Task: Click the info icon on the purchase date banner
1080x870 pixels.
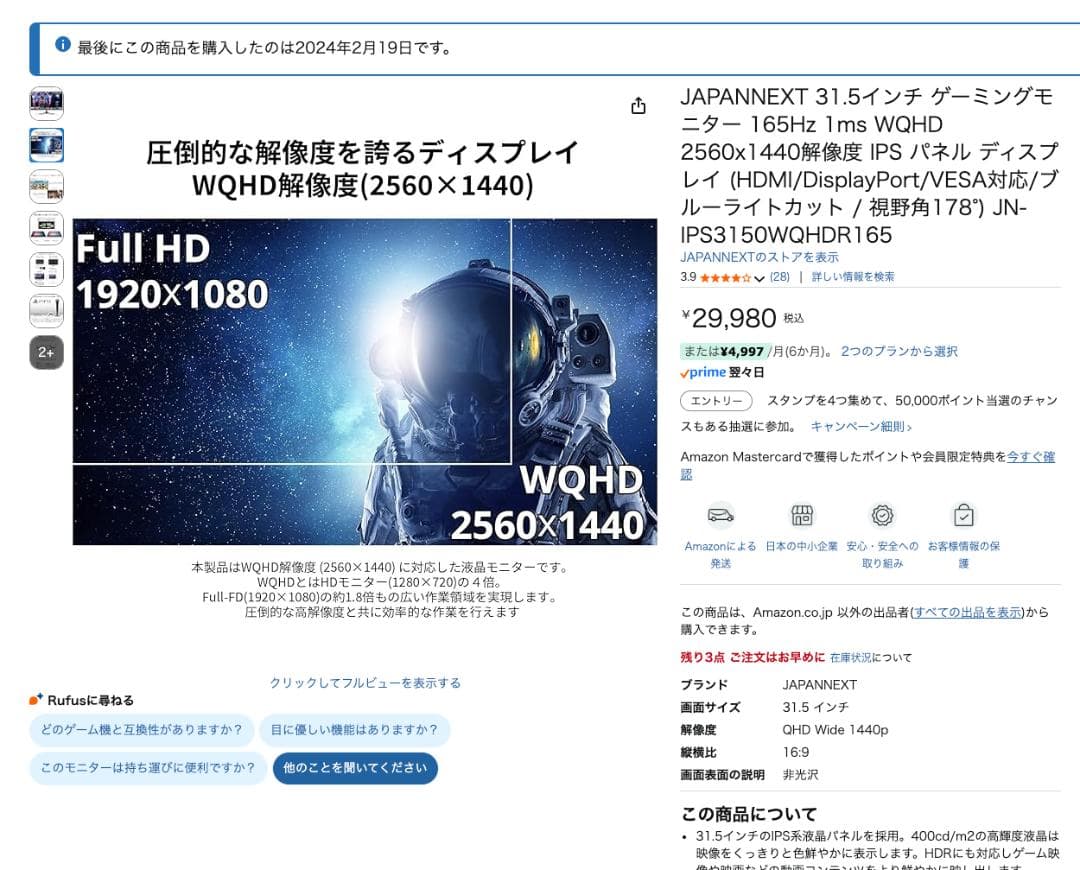Action: 62,44
